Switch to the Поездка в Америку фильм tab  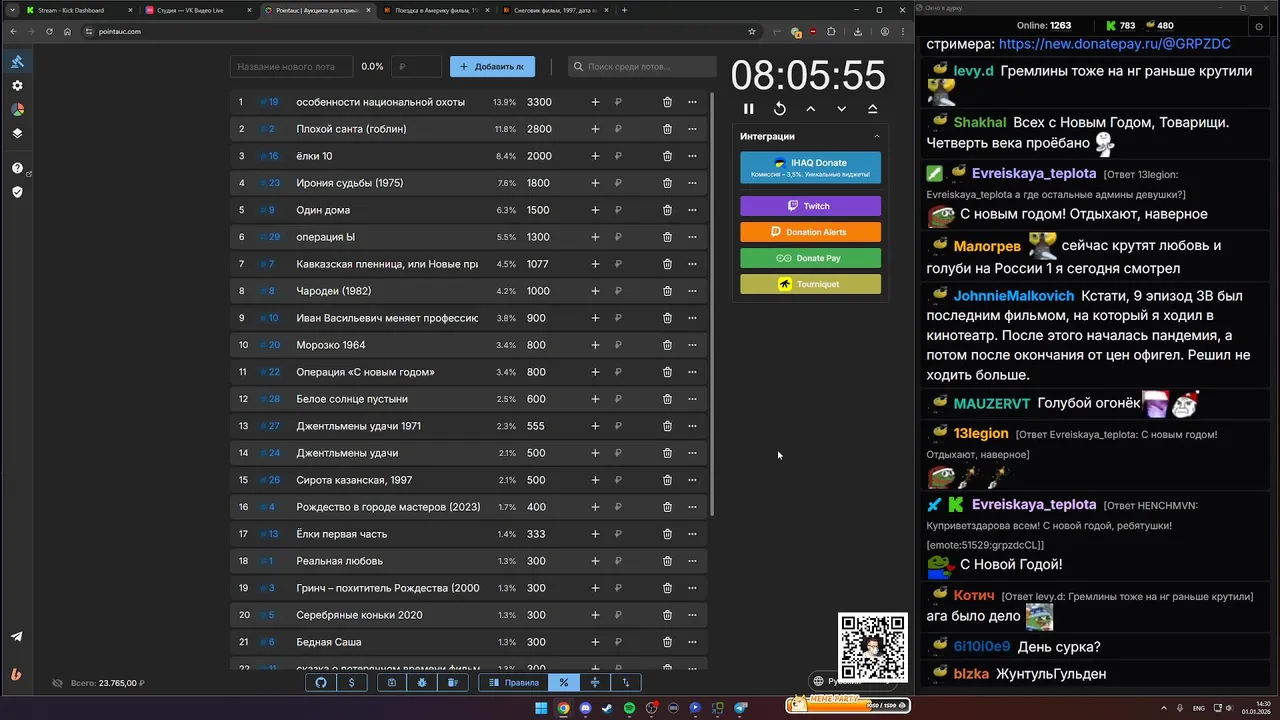tap(437, 10)
